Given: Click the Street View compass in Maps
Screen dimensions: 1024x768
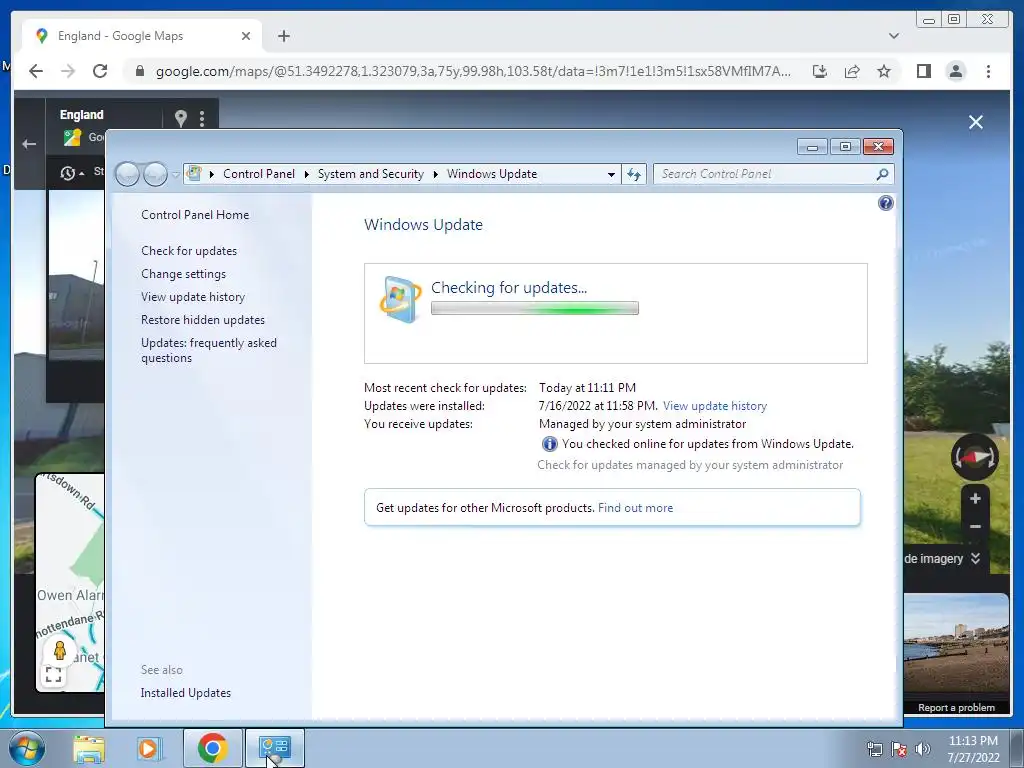Looking at the screenshot, I should [974, 457].
